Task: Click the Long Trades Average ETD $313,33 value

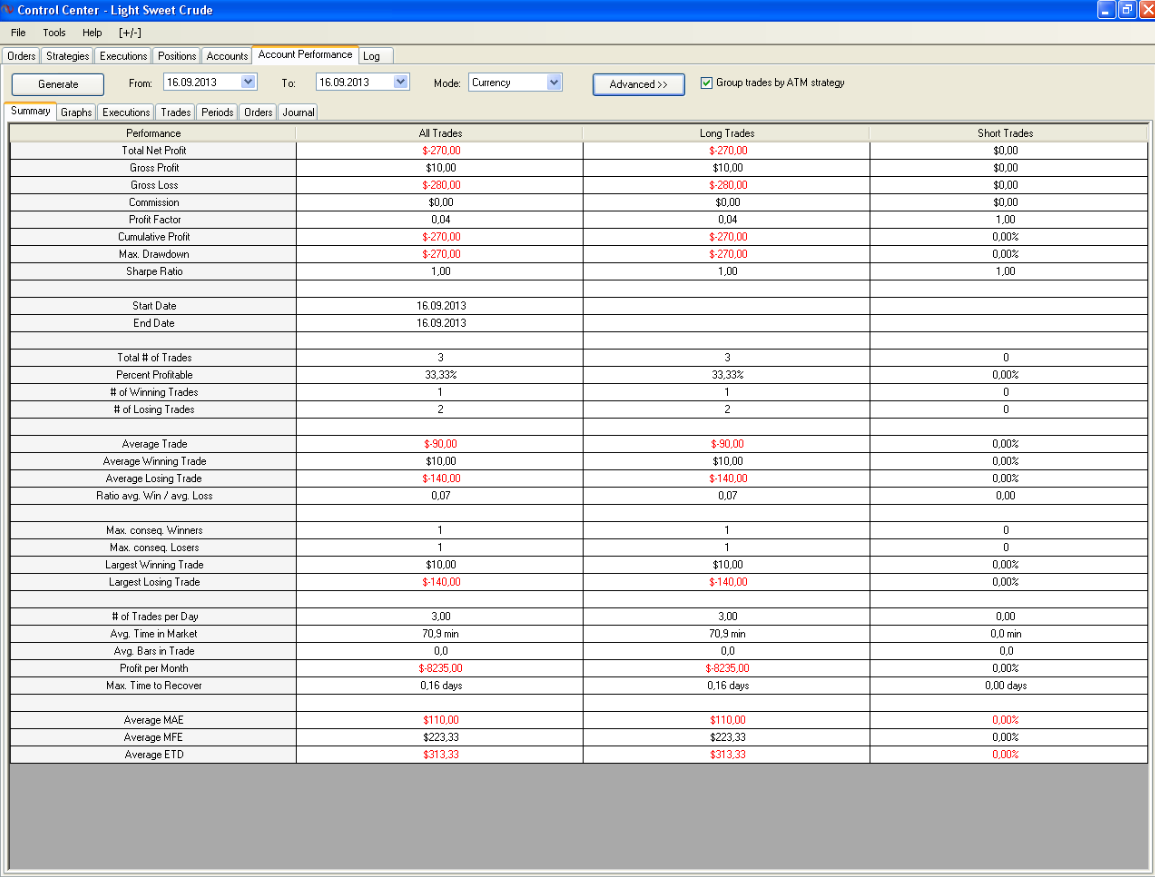Action: point(727,755)
